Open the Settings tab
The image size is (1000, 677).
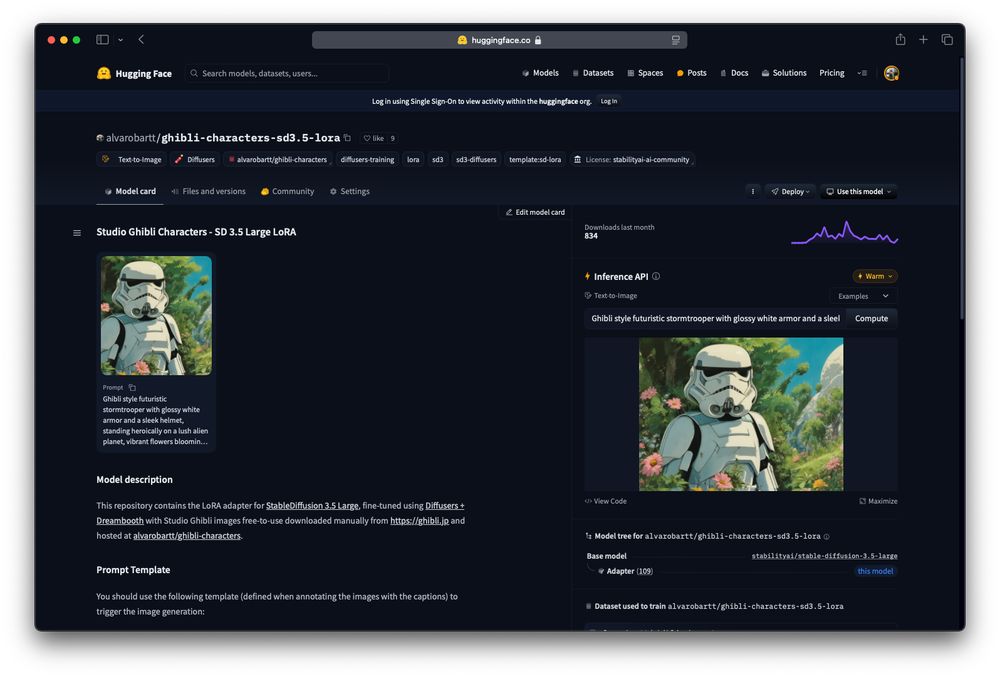(349, 191)
